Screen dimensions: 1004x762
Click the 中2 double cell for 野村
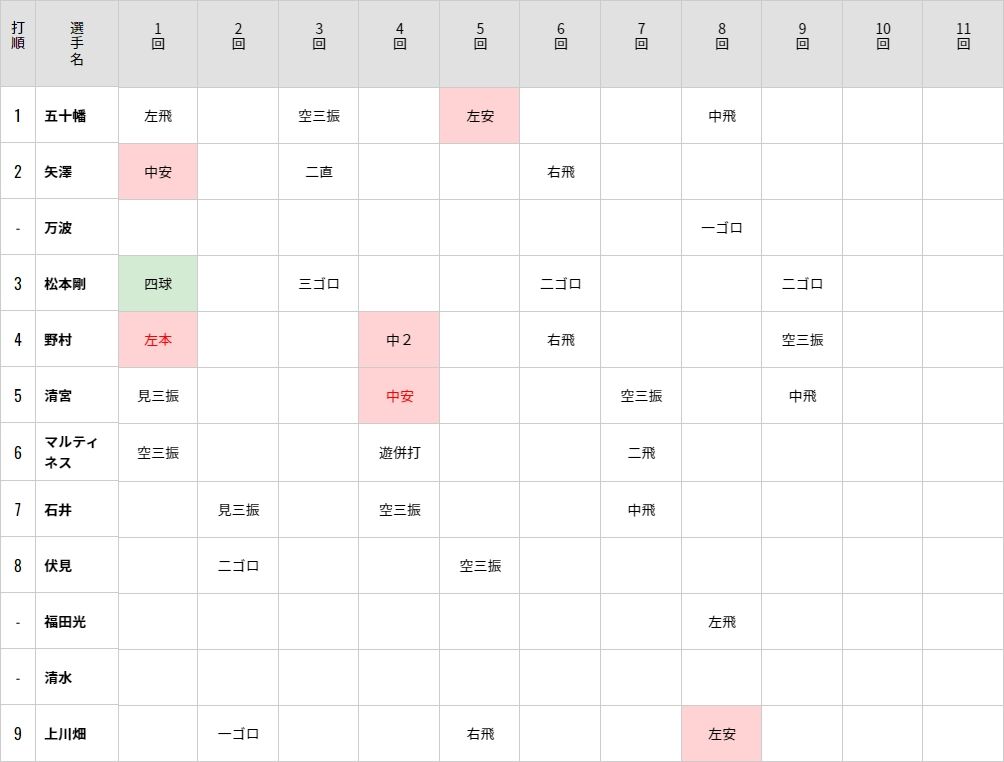[399, 339]
